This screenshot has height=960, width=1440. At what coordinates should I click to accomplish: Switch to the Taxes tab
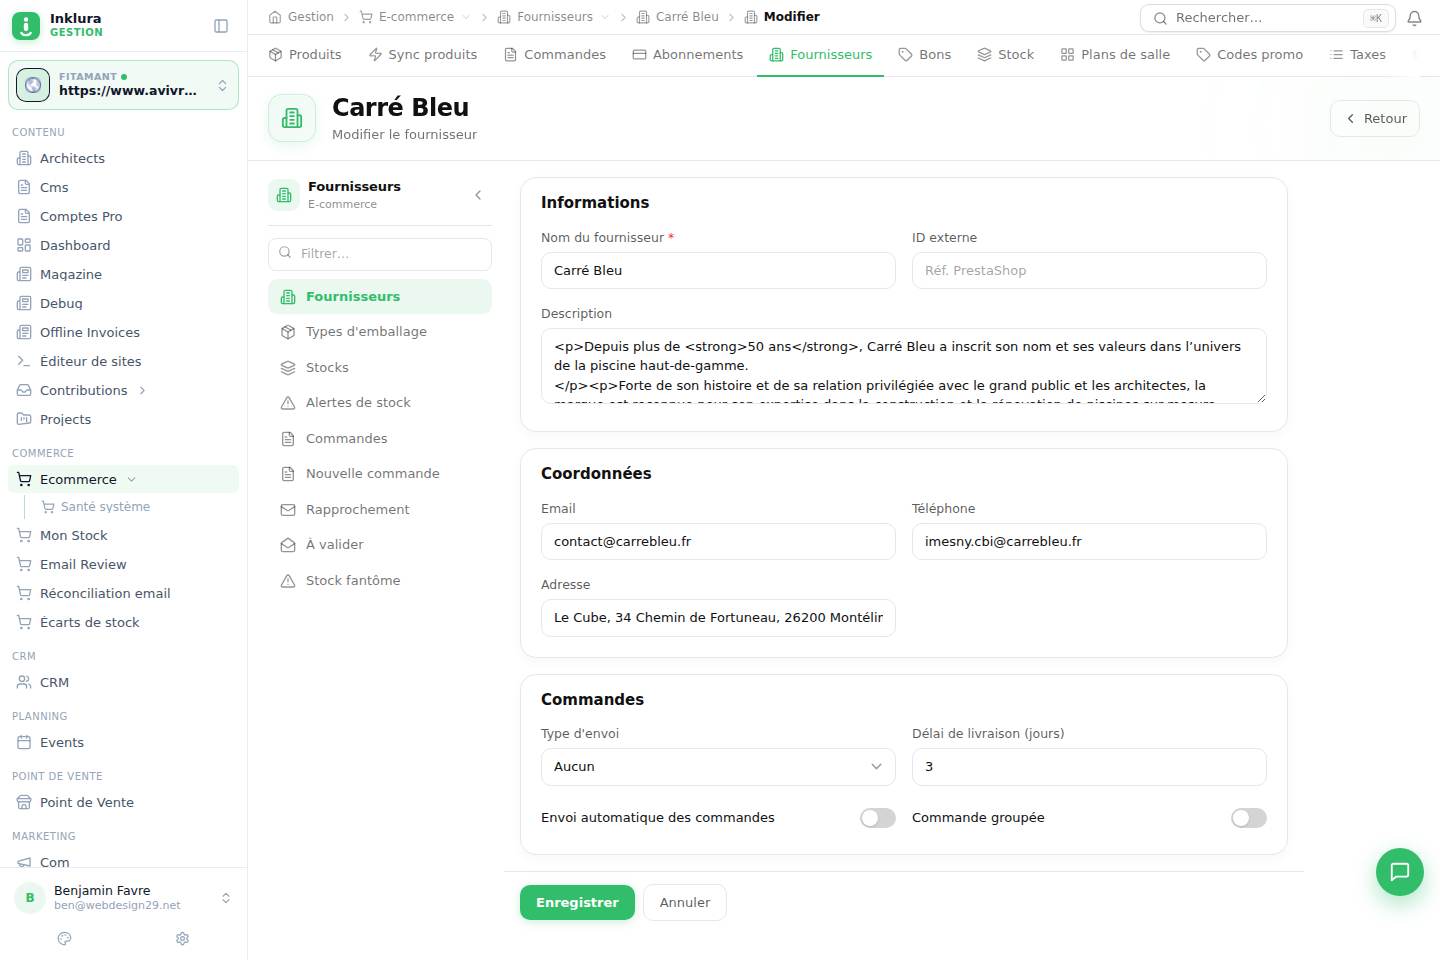[1358, 54]
